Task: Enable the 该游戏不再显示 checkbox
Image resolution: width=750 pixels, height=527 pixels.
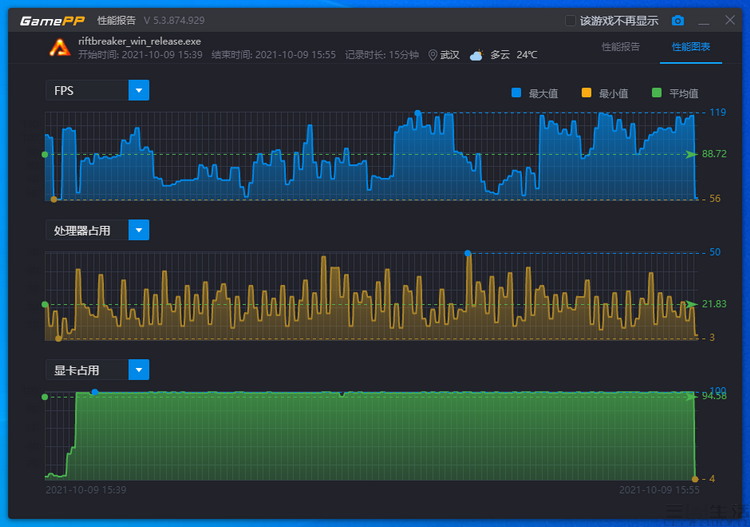Action: point(571,20)
